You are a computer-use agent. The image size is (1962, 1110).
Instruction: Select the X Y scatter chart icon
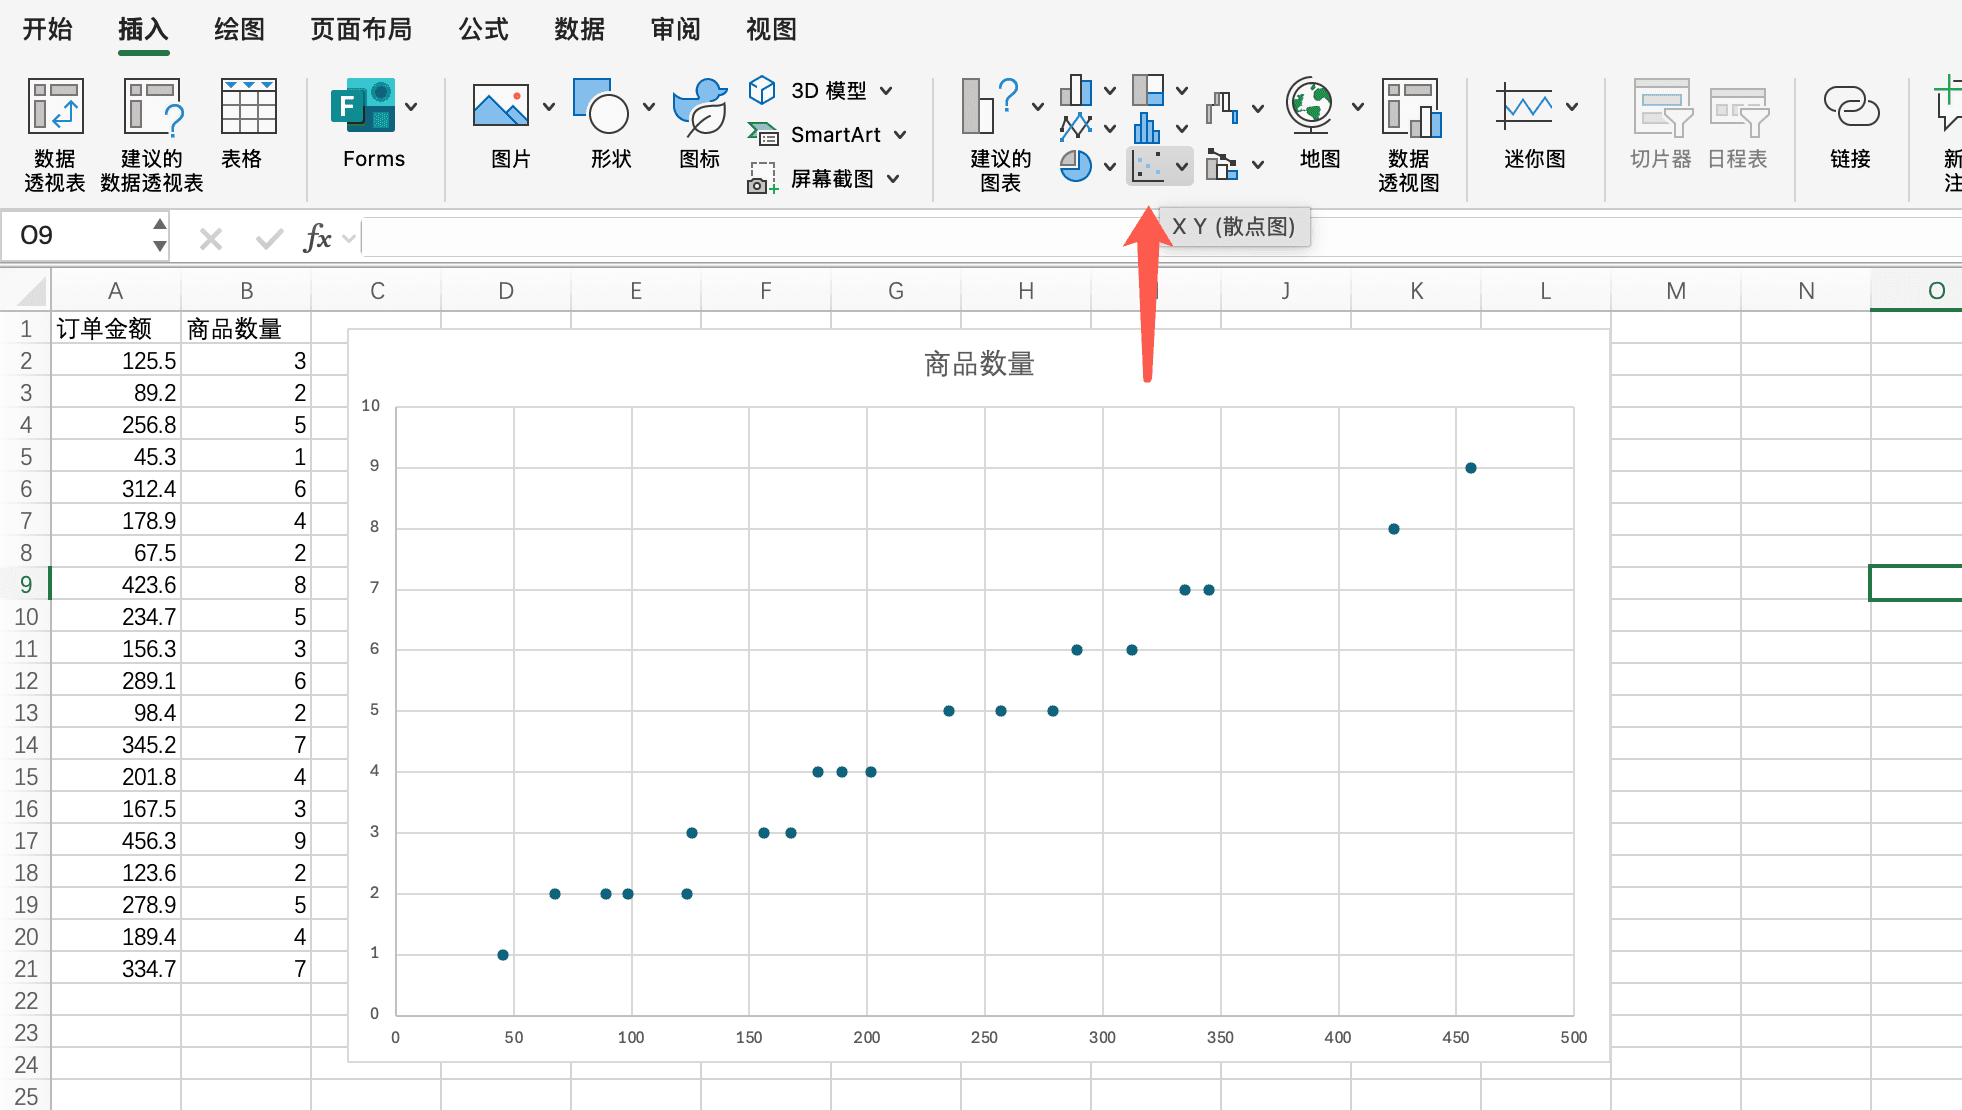(1148, 166)
